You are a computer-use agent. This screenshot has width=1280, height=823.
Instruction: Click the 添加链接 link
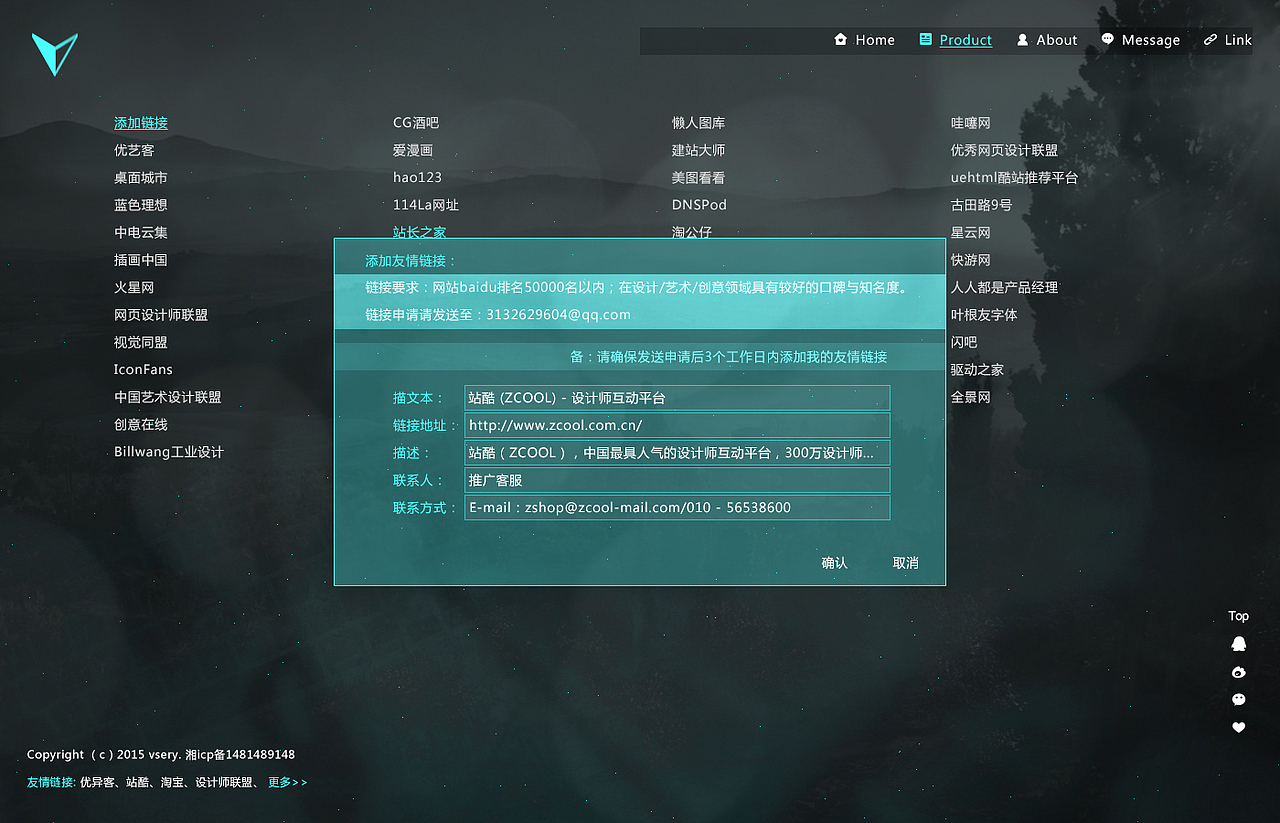coord(141,123)
